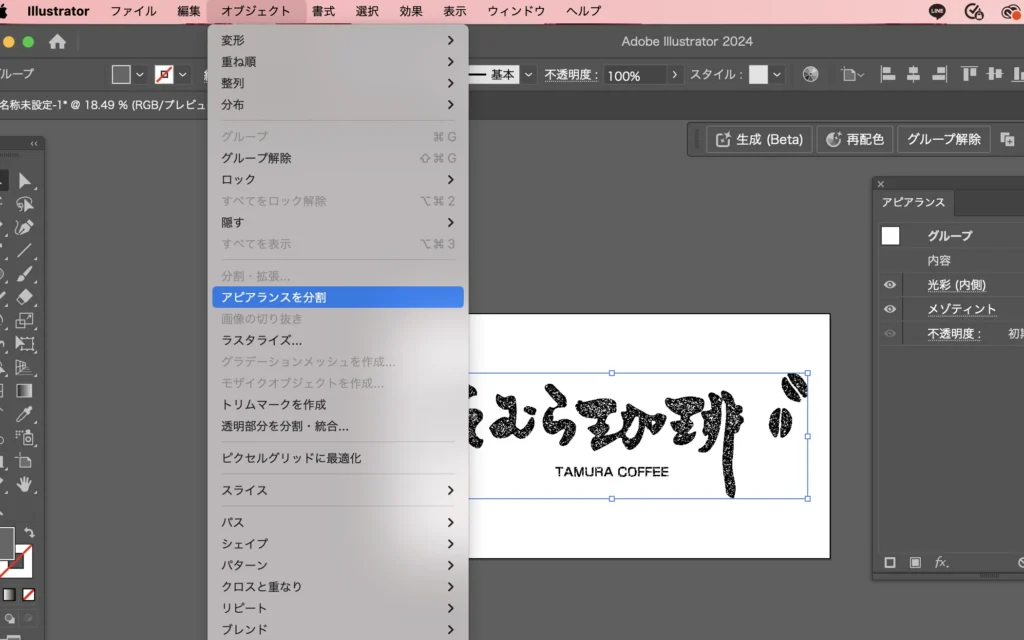1024x640 pixels.
Task: Click the Recolor Artwork wheel icon
Action: (x=810, y=75)
